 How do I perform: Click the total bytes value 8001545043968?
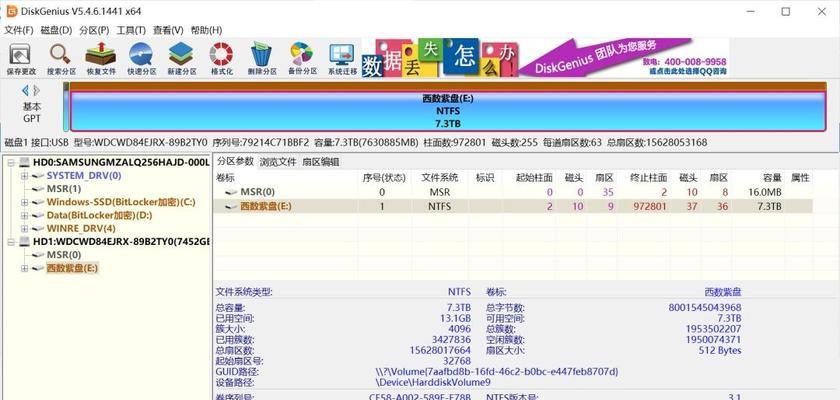(x=705, y=307)
